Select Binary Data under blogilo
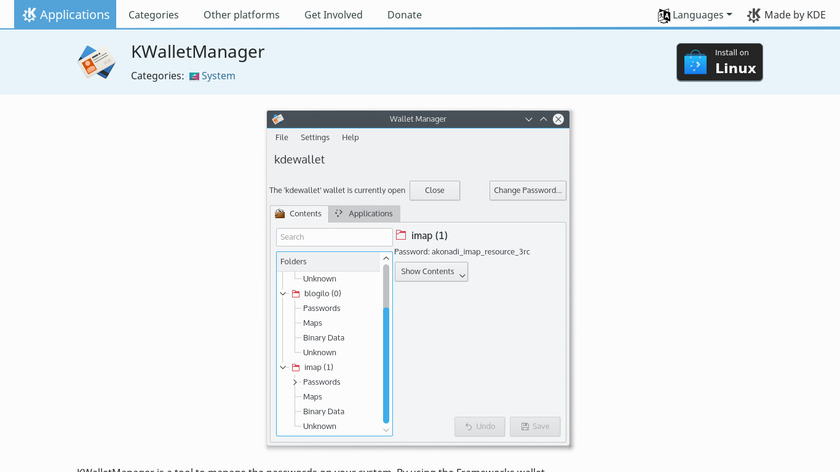 point(324,338)
